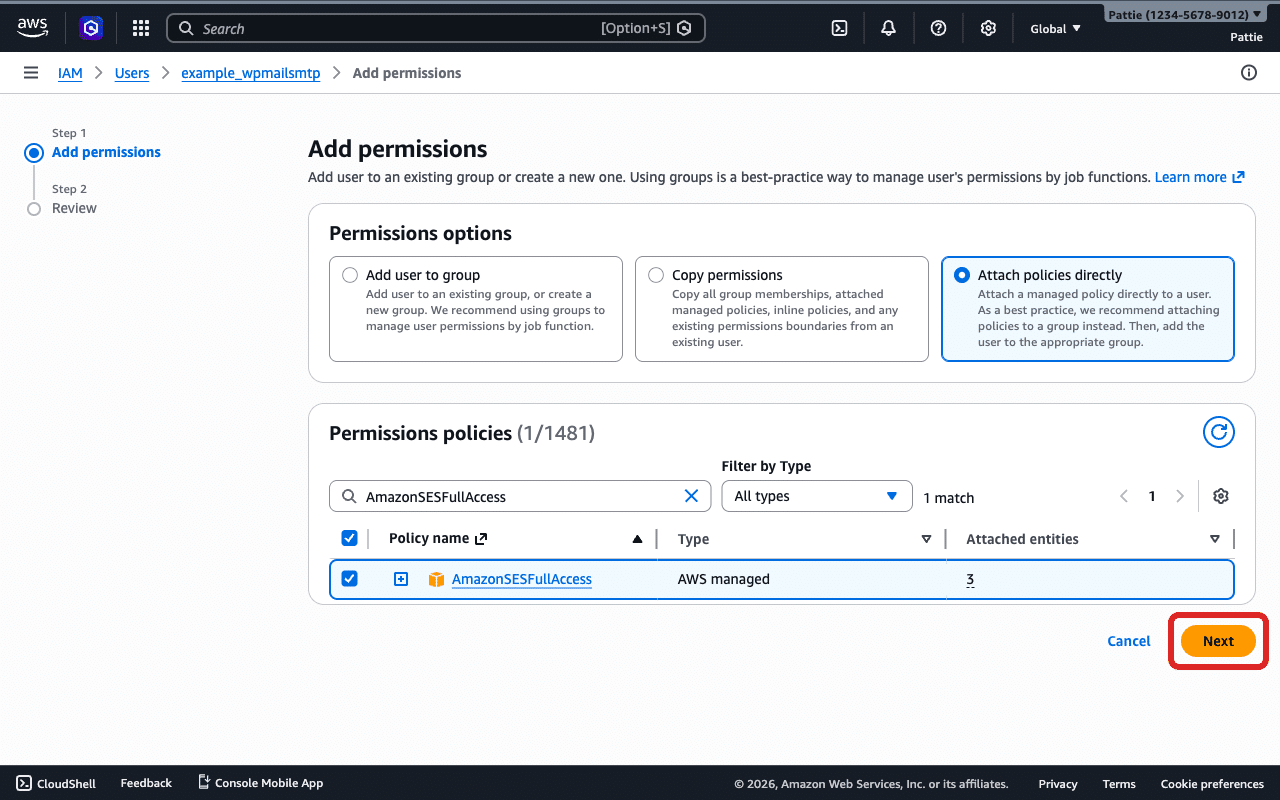
Task: Select Copy permissions option
Action: click(x=656, y=275)
